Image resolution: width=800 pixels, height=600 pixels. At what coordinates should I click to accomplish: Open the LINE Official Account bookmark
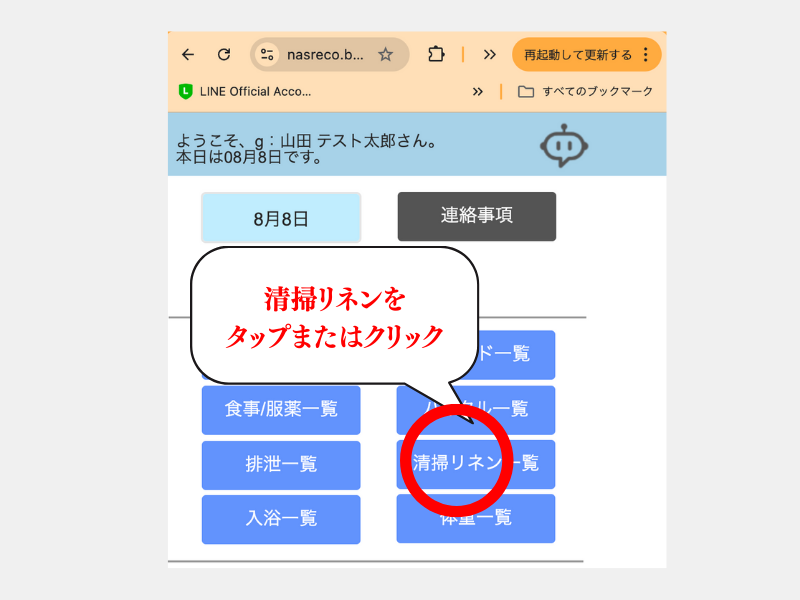click(245, 91)
